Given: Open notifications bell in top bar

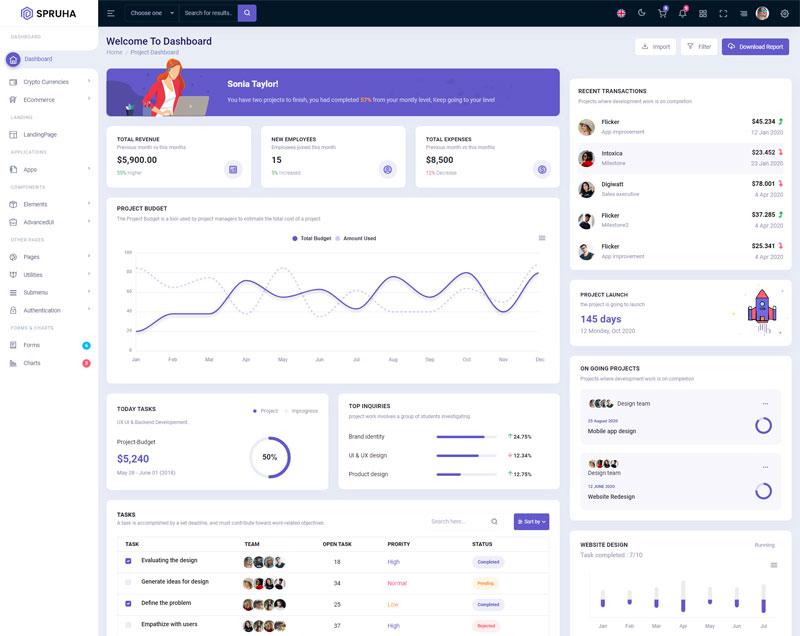Looking at the screenshot, I should click(682, 13).
